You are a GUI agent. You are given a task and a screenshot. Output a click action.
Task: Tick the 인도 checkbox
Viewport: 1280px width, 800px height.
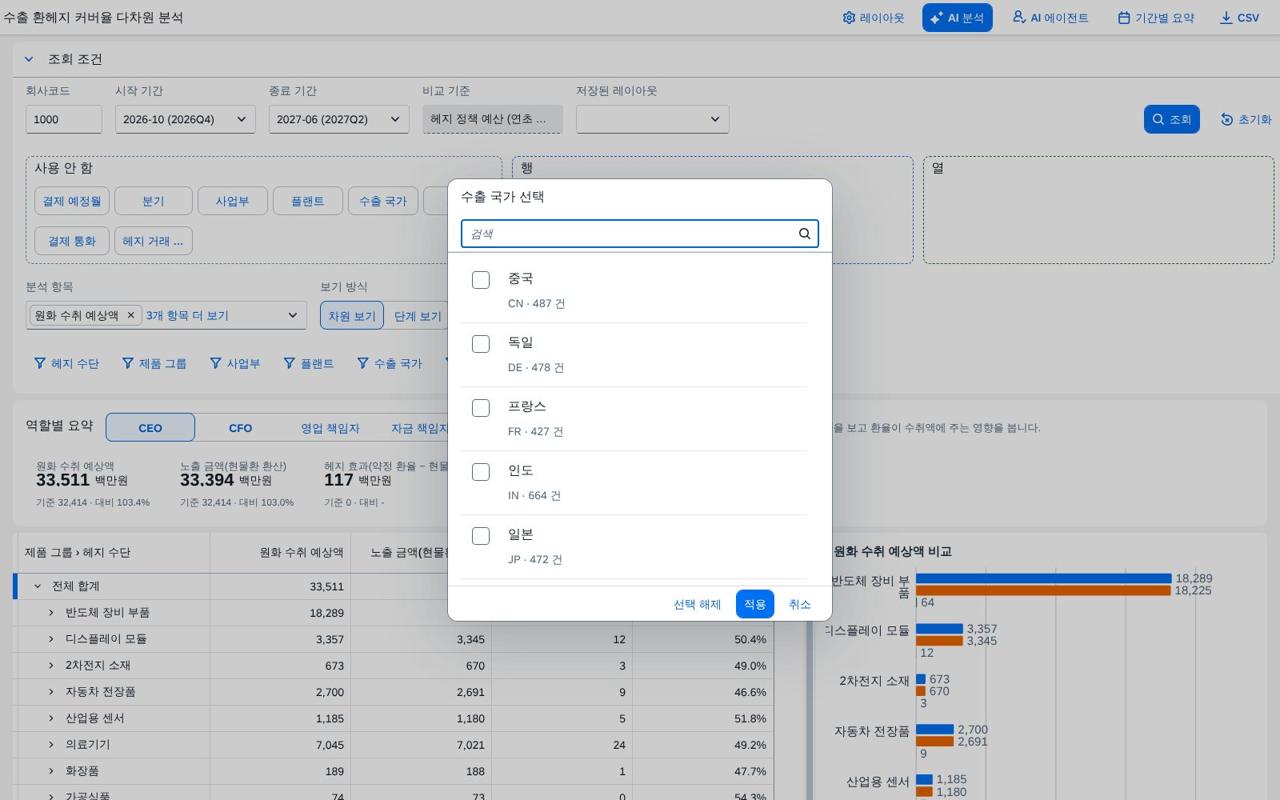481,472
